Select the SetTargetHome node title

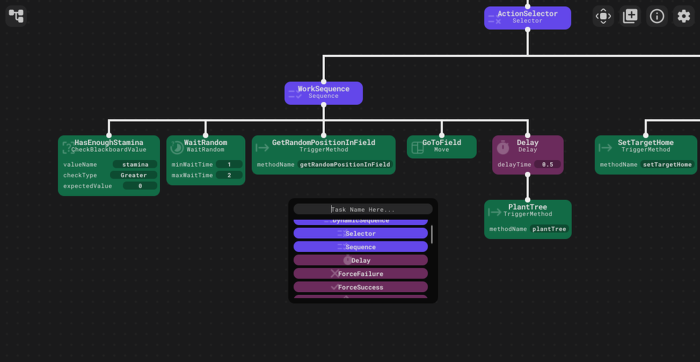click(x=646, y=142)
